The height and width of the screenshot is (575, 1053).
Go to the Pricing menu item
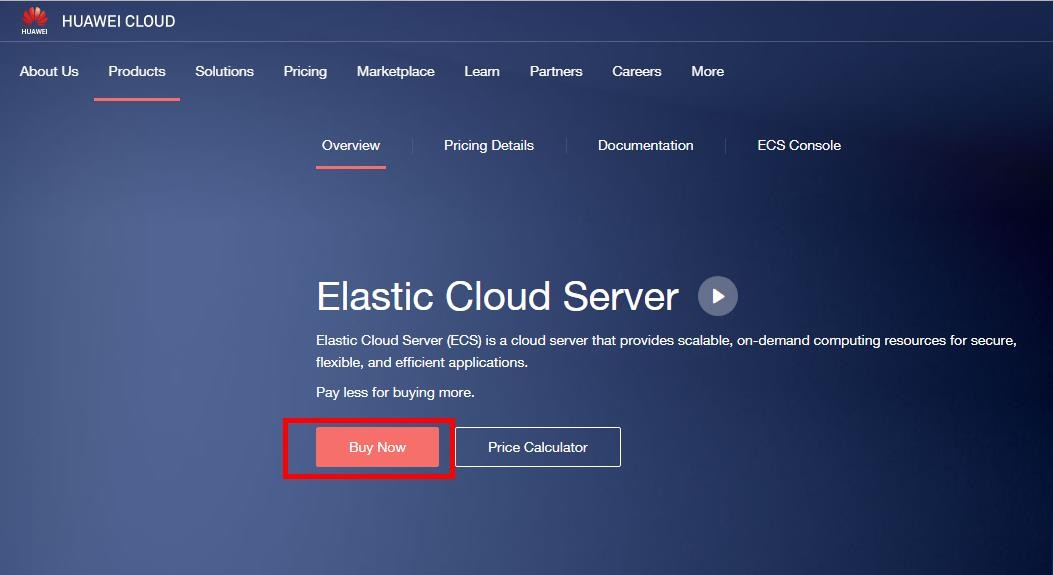[x=305, y=71]
